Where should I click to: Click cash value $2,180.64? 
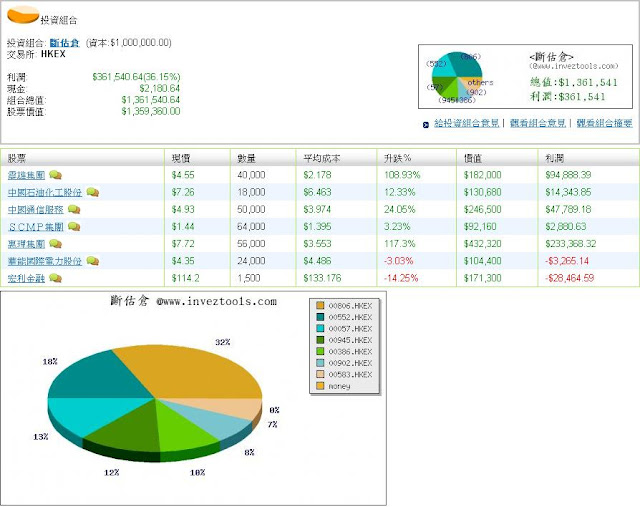click(x=160, y=89)
